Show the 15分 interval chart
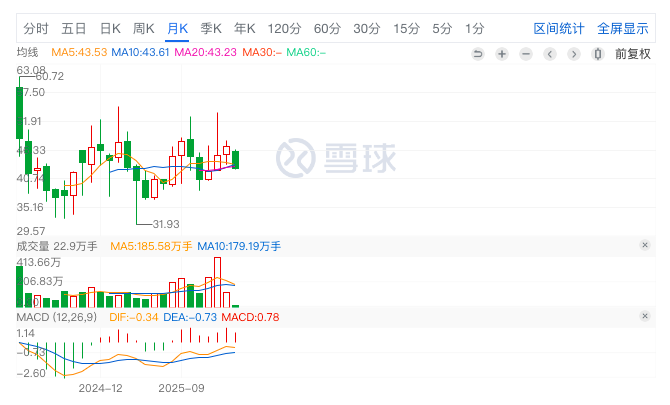The image size is (670, 405). pyautogui.click(x=406, y=29)
